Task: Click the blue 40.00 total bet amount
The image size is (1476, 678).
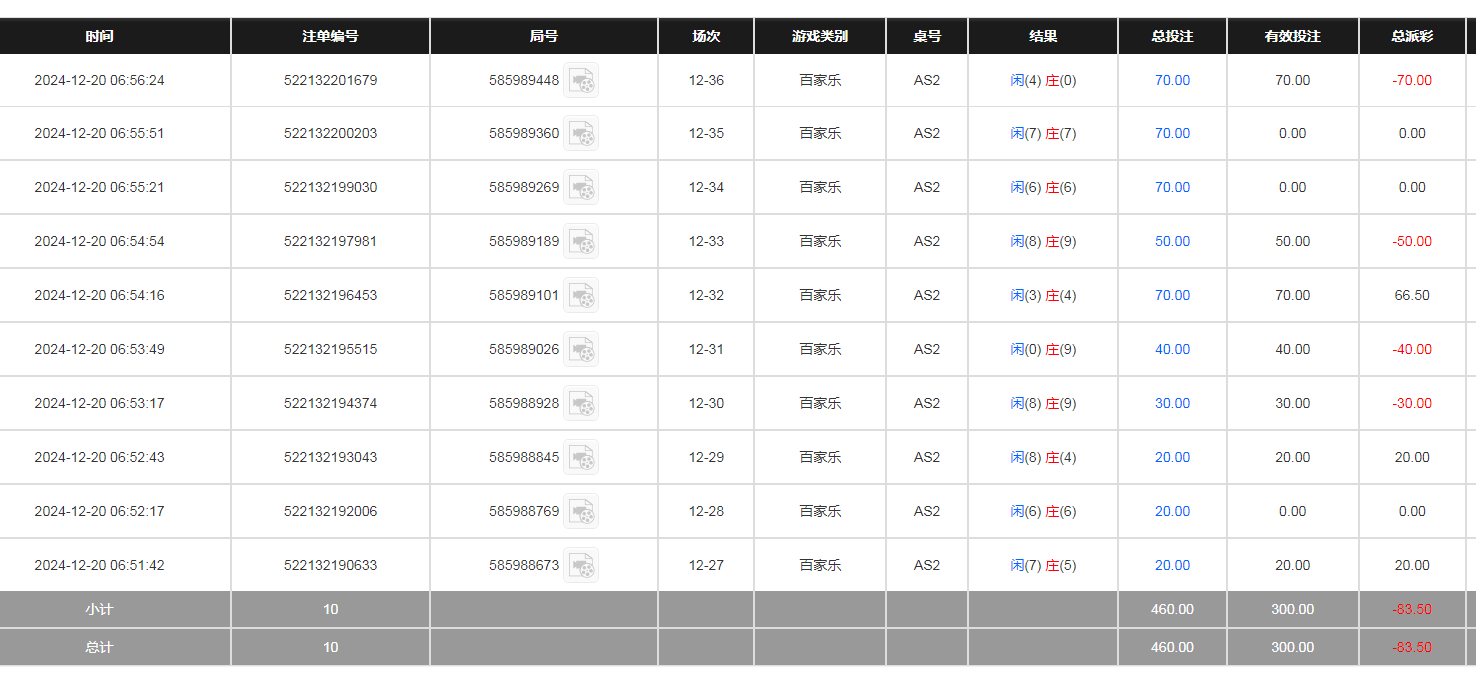Action: (1172, 349)
